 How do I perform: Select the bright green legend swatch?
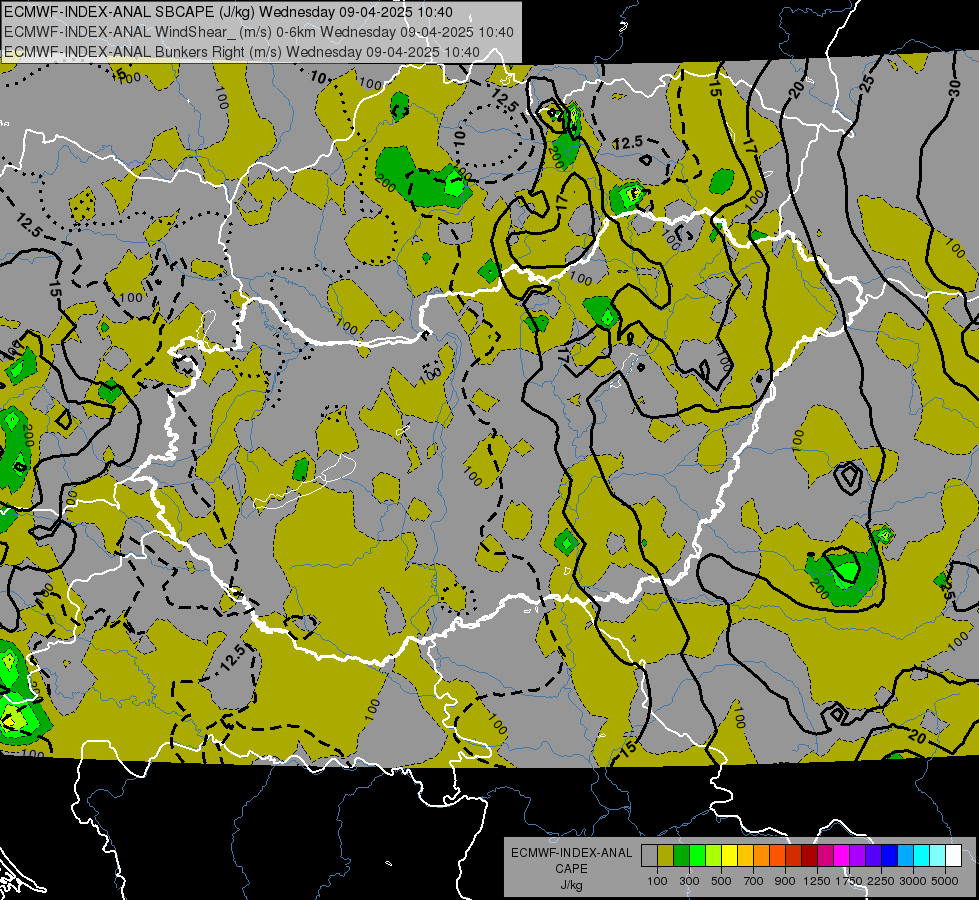[697, 856]
